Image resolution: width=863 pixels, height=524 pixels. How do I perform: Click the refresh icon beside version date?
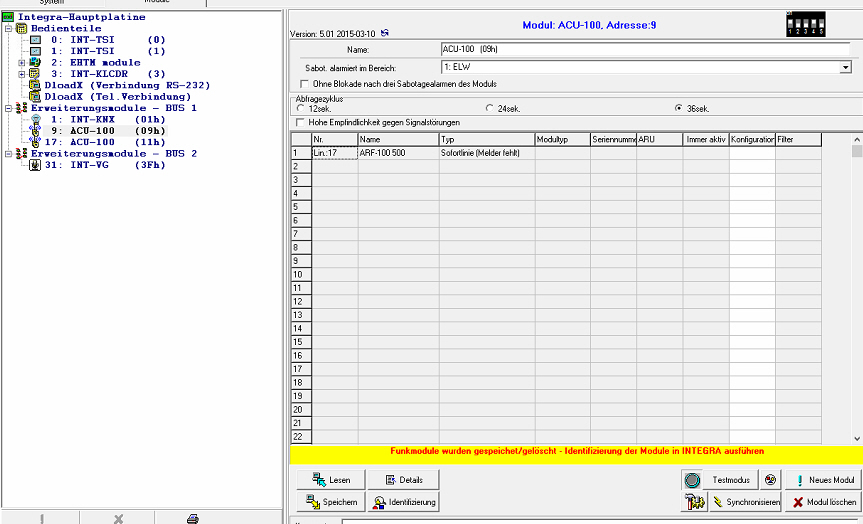tap(385, 33)
